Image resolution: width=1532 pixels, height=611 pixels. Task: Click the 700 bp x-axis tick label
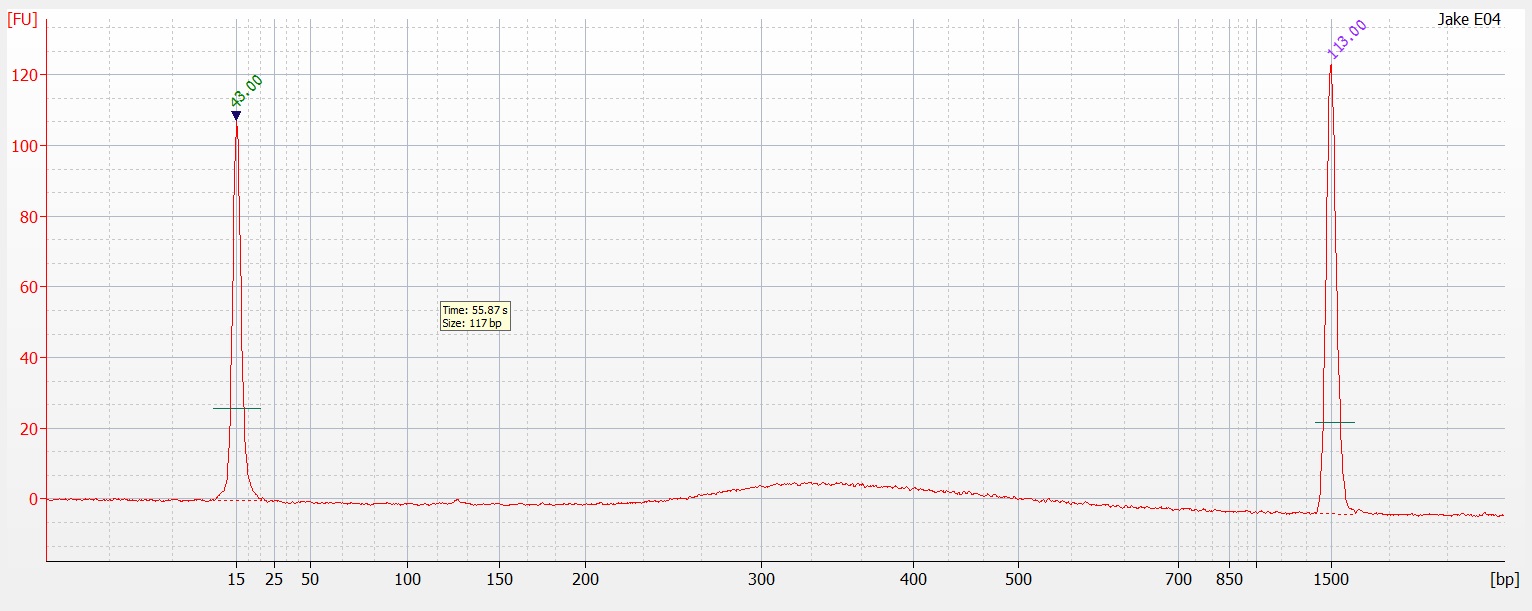(x=1179, y=579)
